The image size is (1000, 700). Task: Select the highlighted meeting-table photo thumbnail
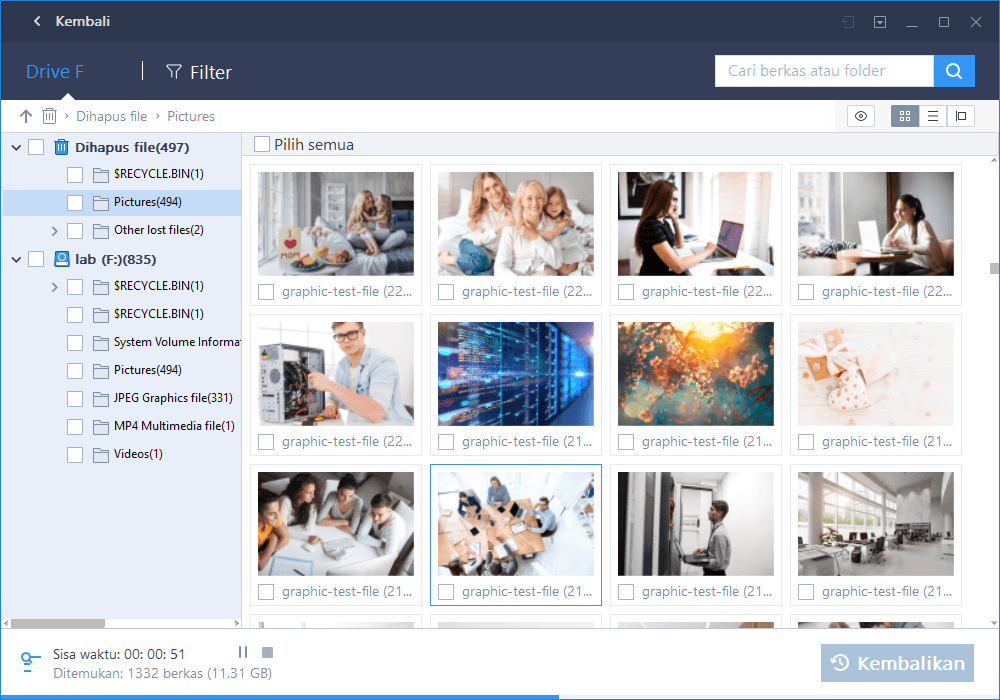tap(515, 523)
